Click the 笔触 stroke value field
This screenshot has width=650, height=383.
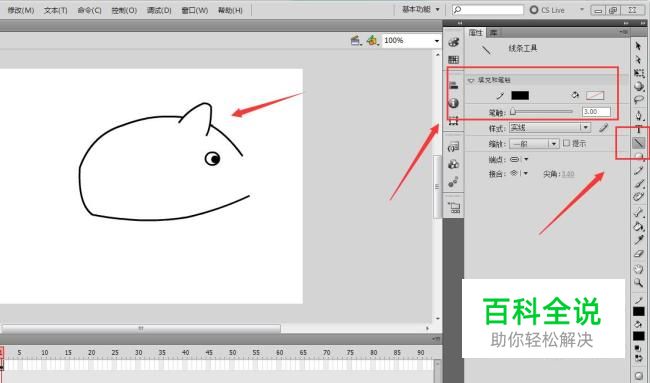pyautogui.click(x=596, y=112)
